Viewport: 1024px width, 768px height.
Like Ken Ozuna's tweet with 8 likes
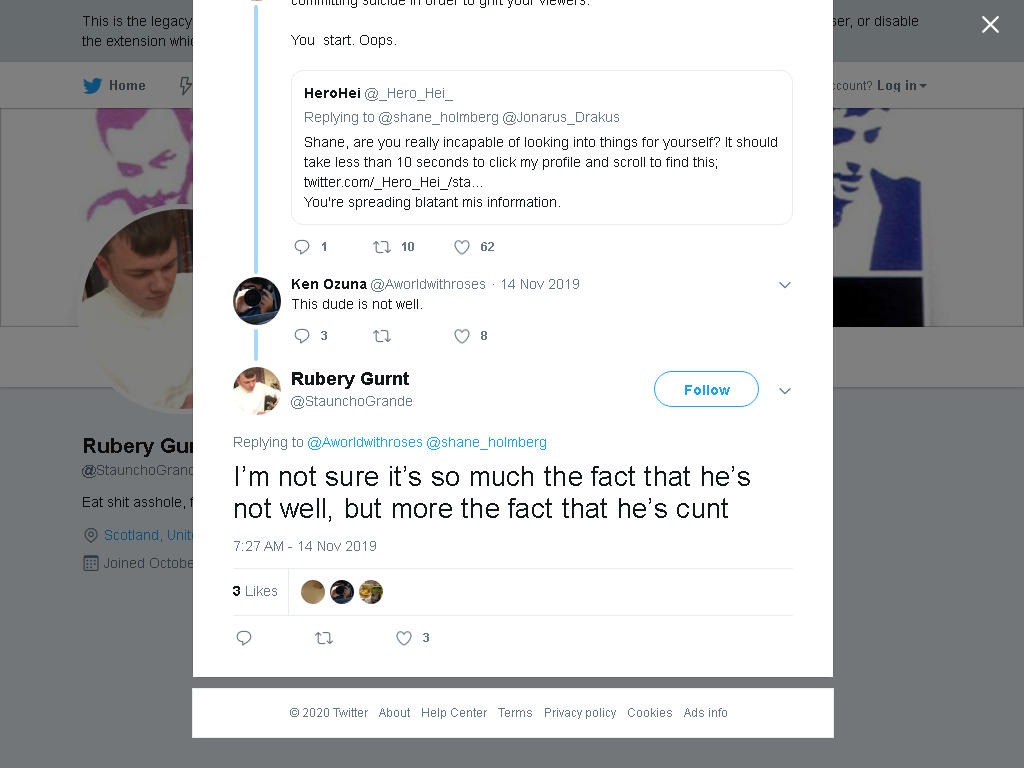coord(462,336)
